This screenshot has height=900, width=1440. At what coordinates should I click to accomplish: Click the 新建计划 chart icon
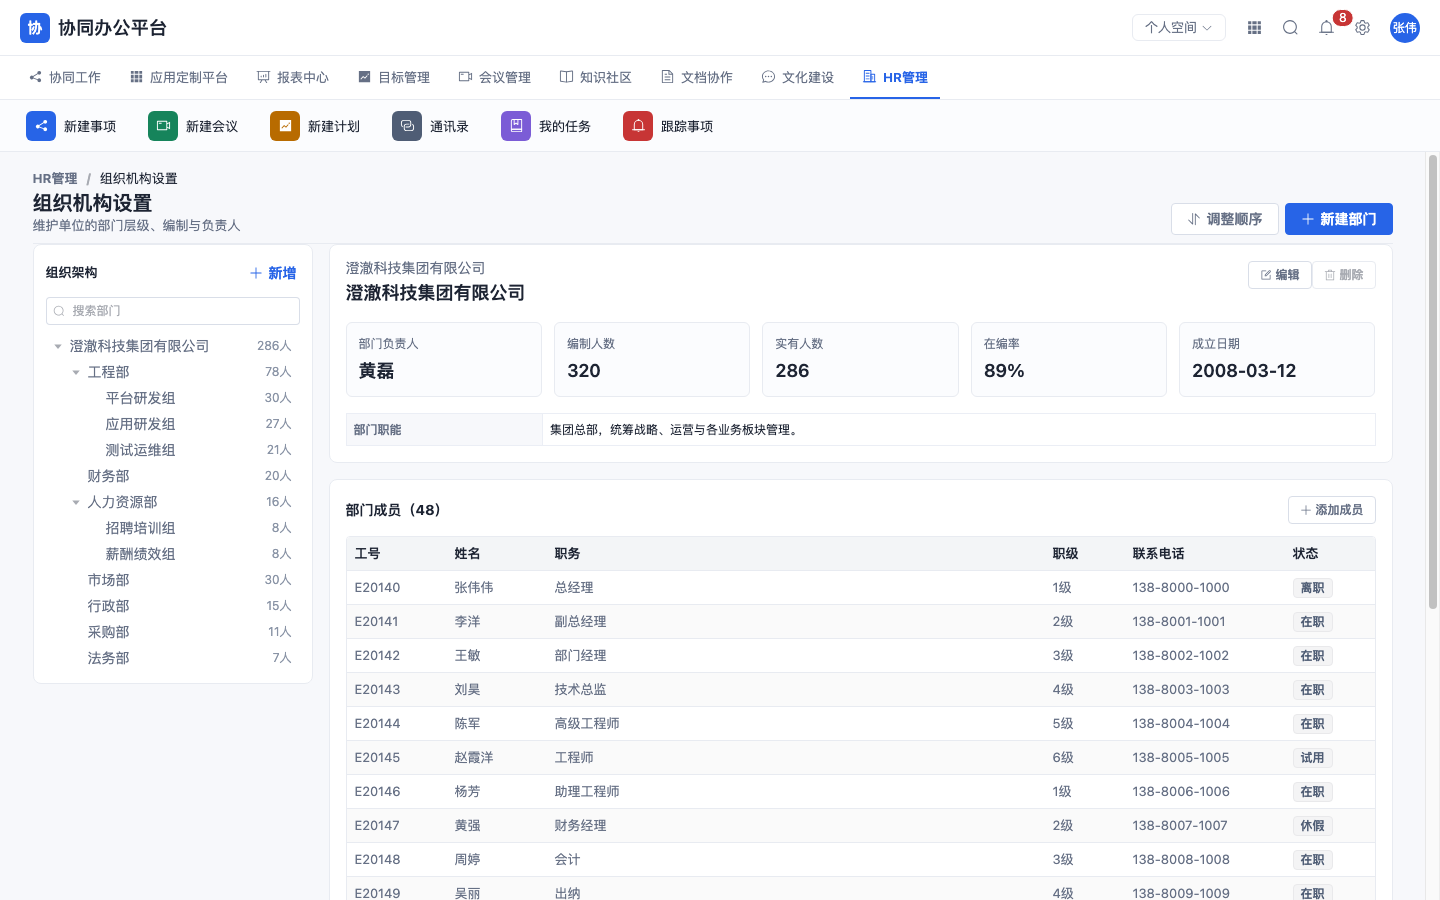coord(285,126)
